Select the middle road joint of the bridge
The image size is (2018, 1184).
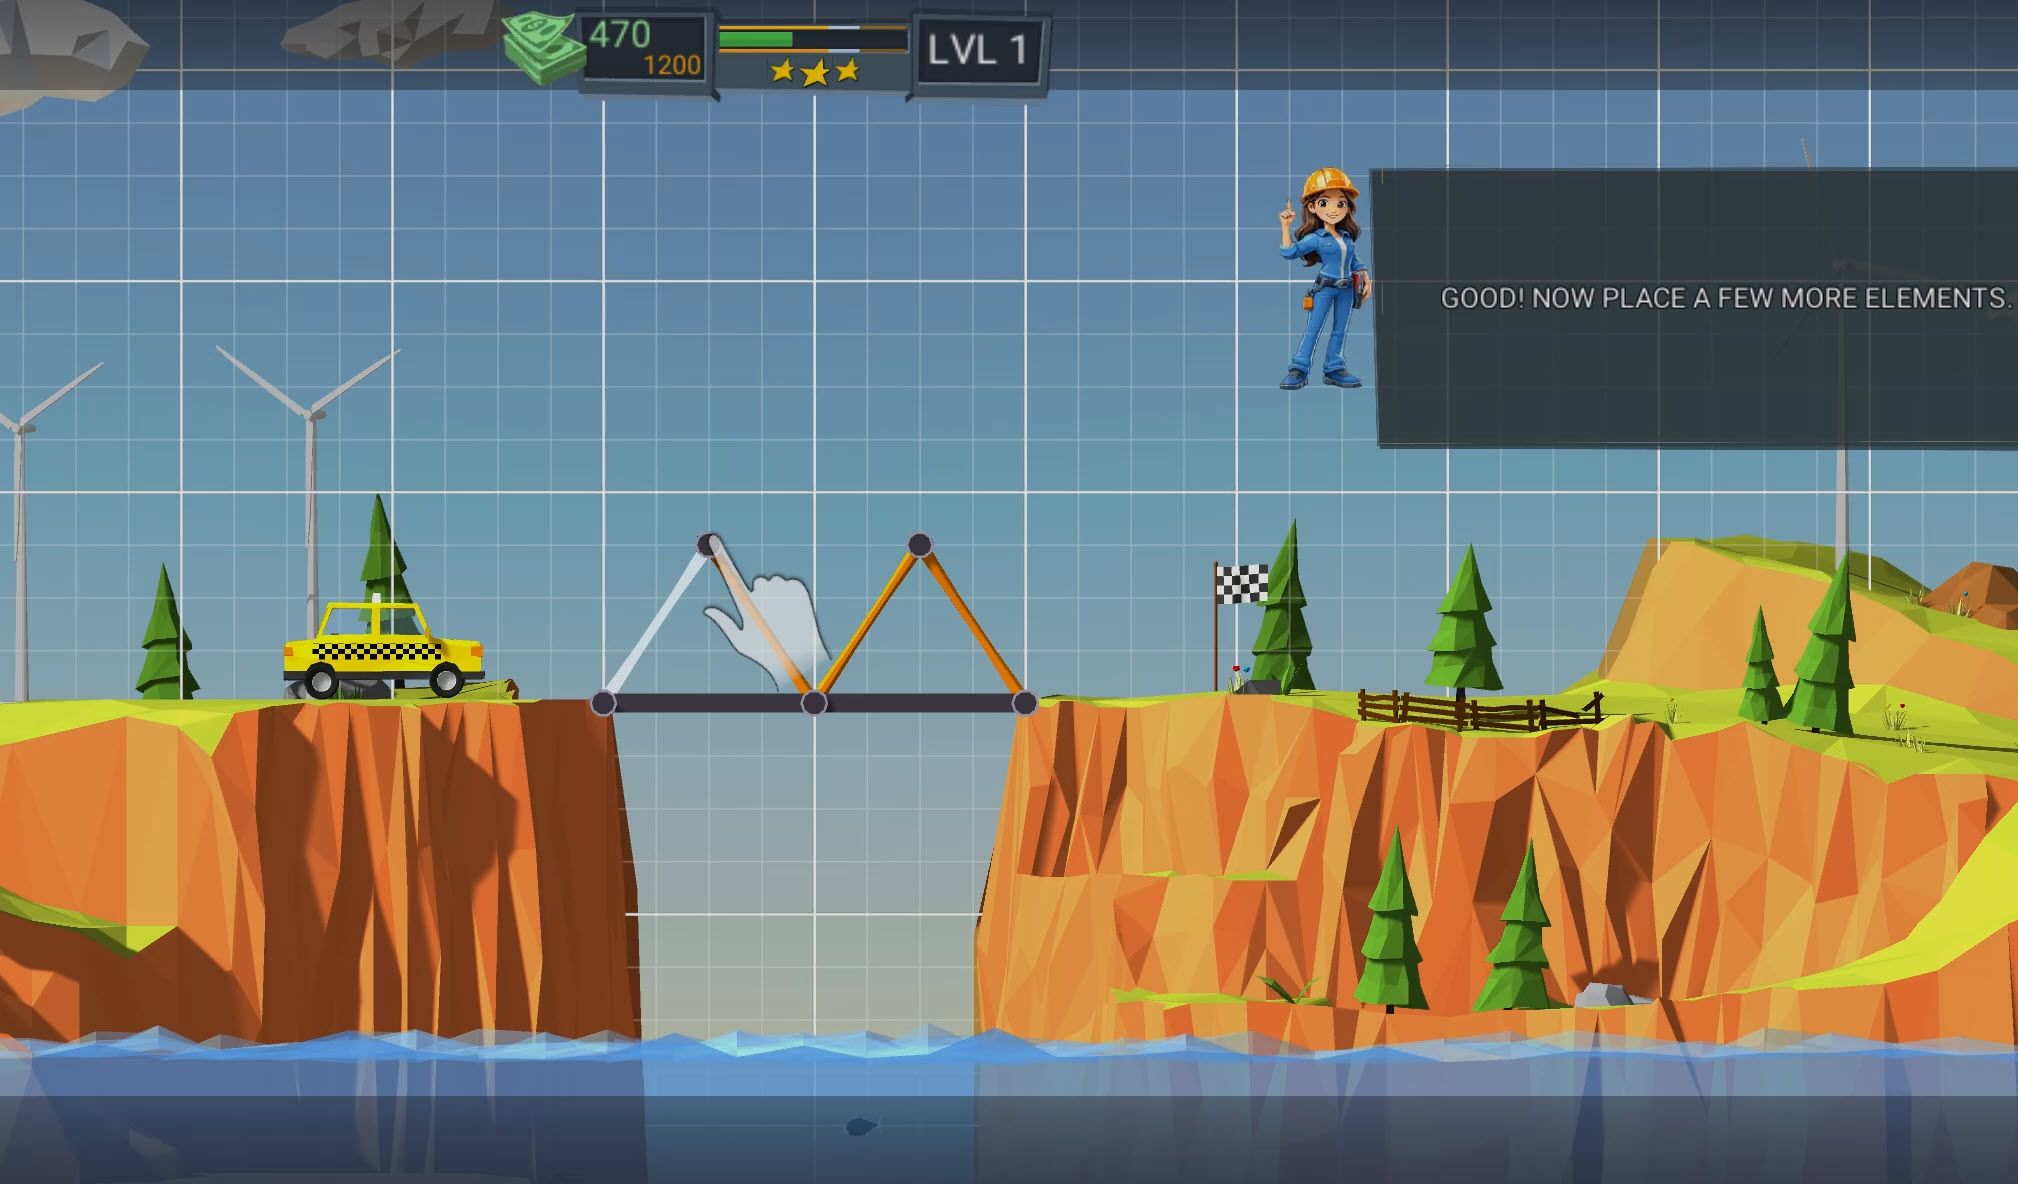[814, 703]
